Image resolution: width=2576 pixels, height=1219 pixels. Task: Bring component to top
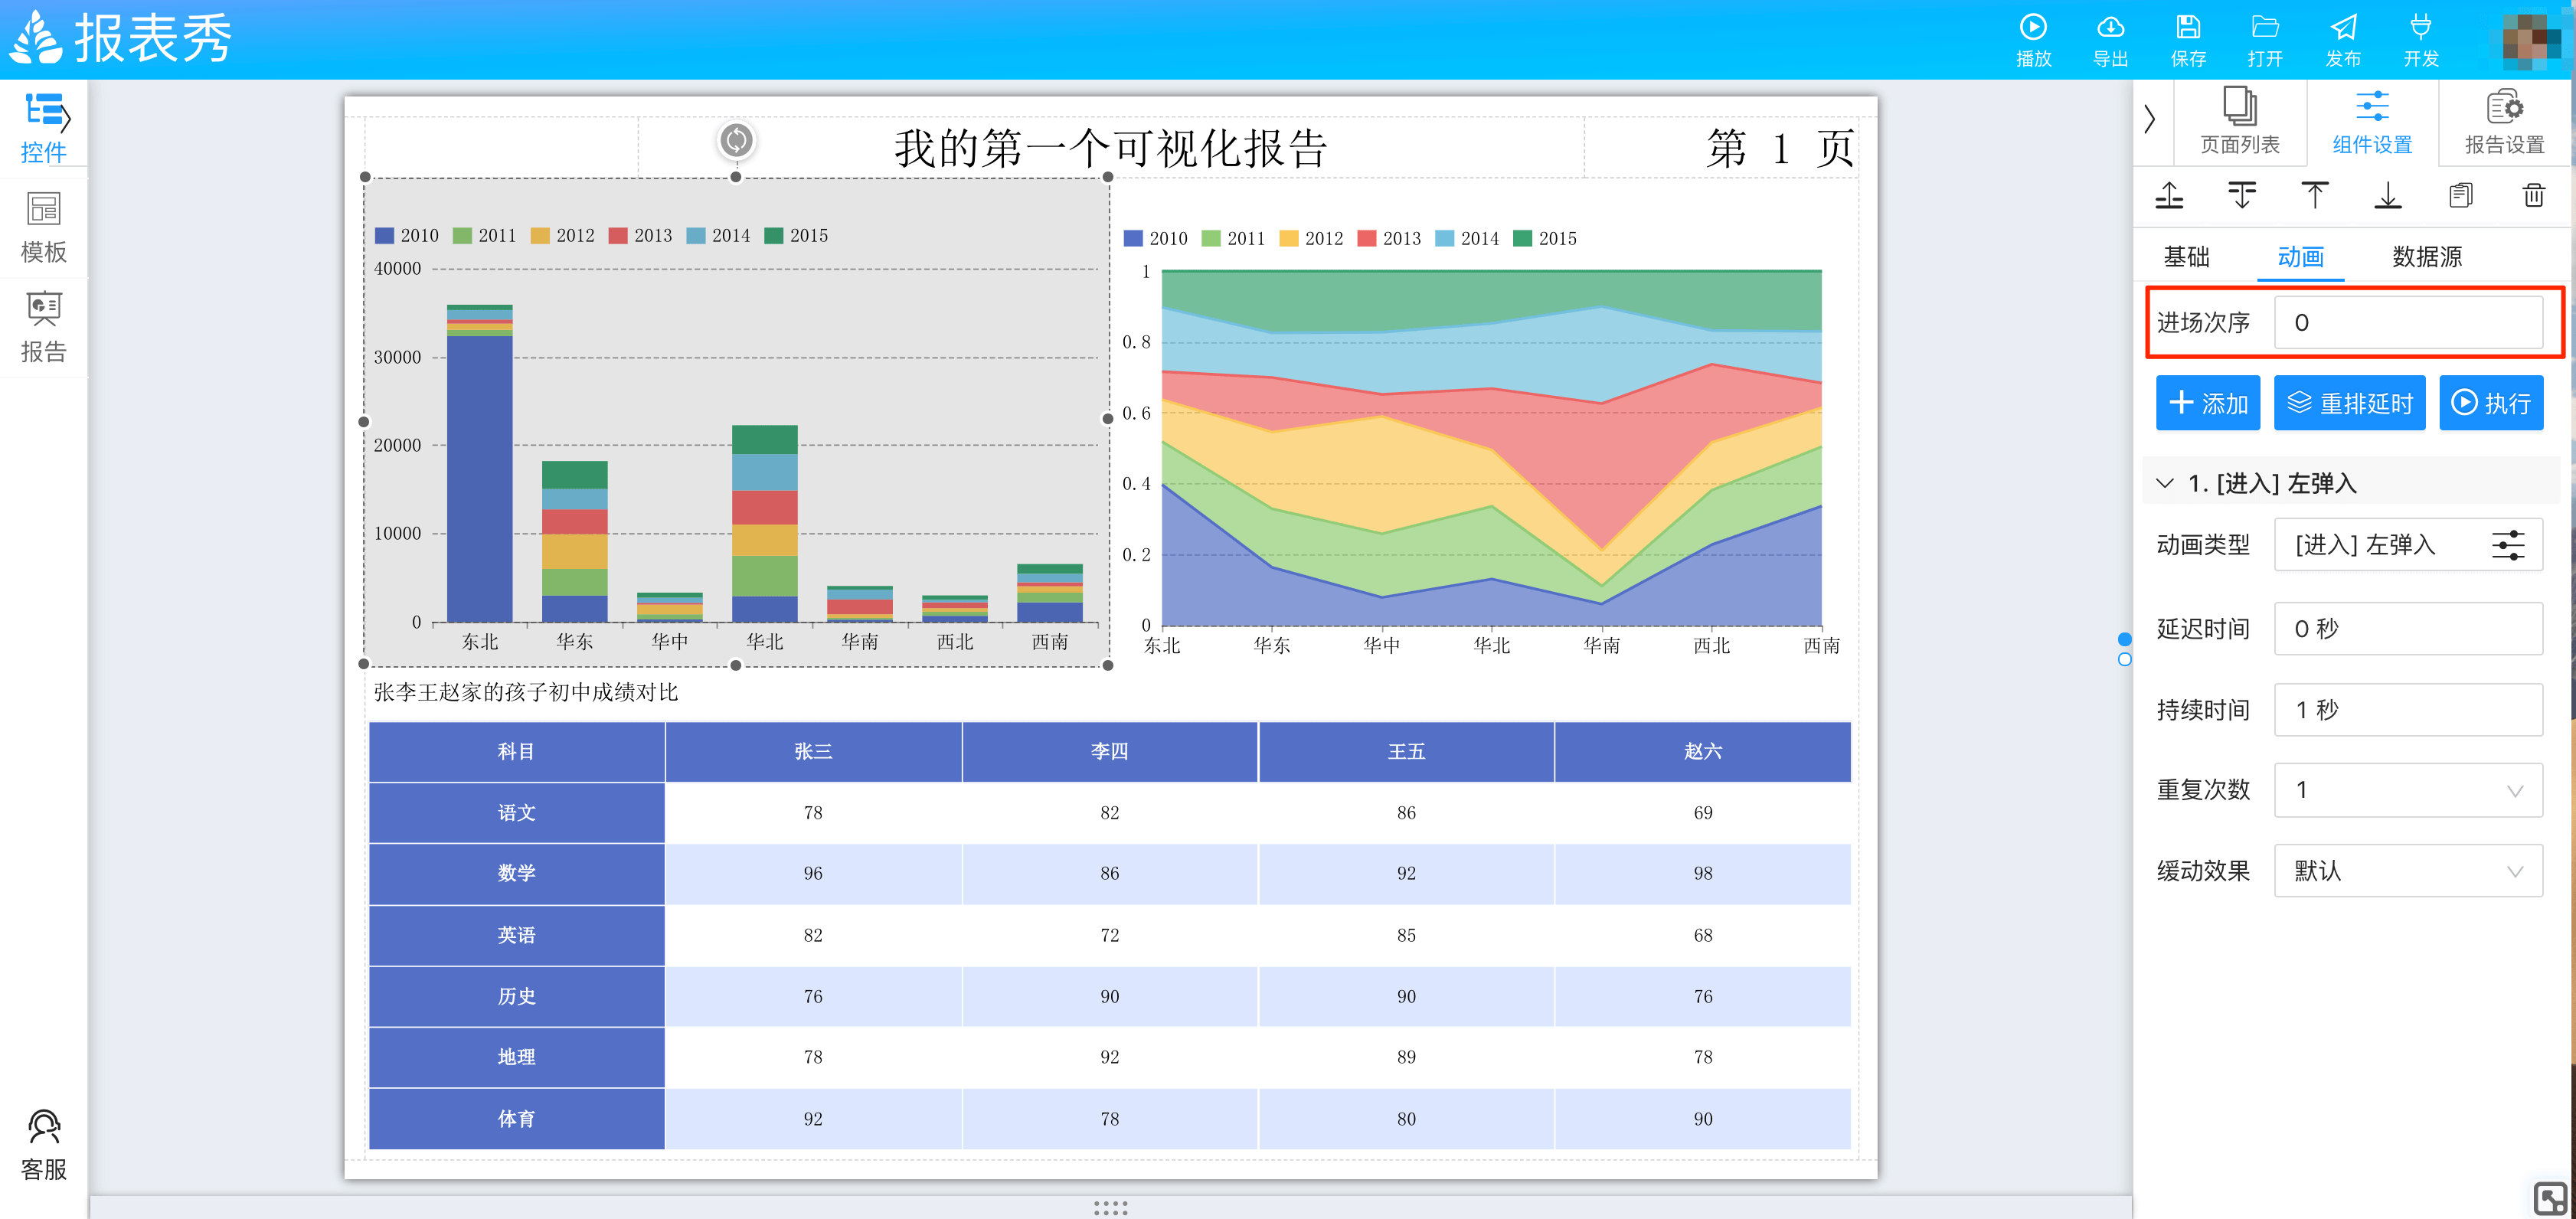tap(2314, 195)
